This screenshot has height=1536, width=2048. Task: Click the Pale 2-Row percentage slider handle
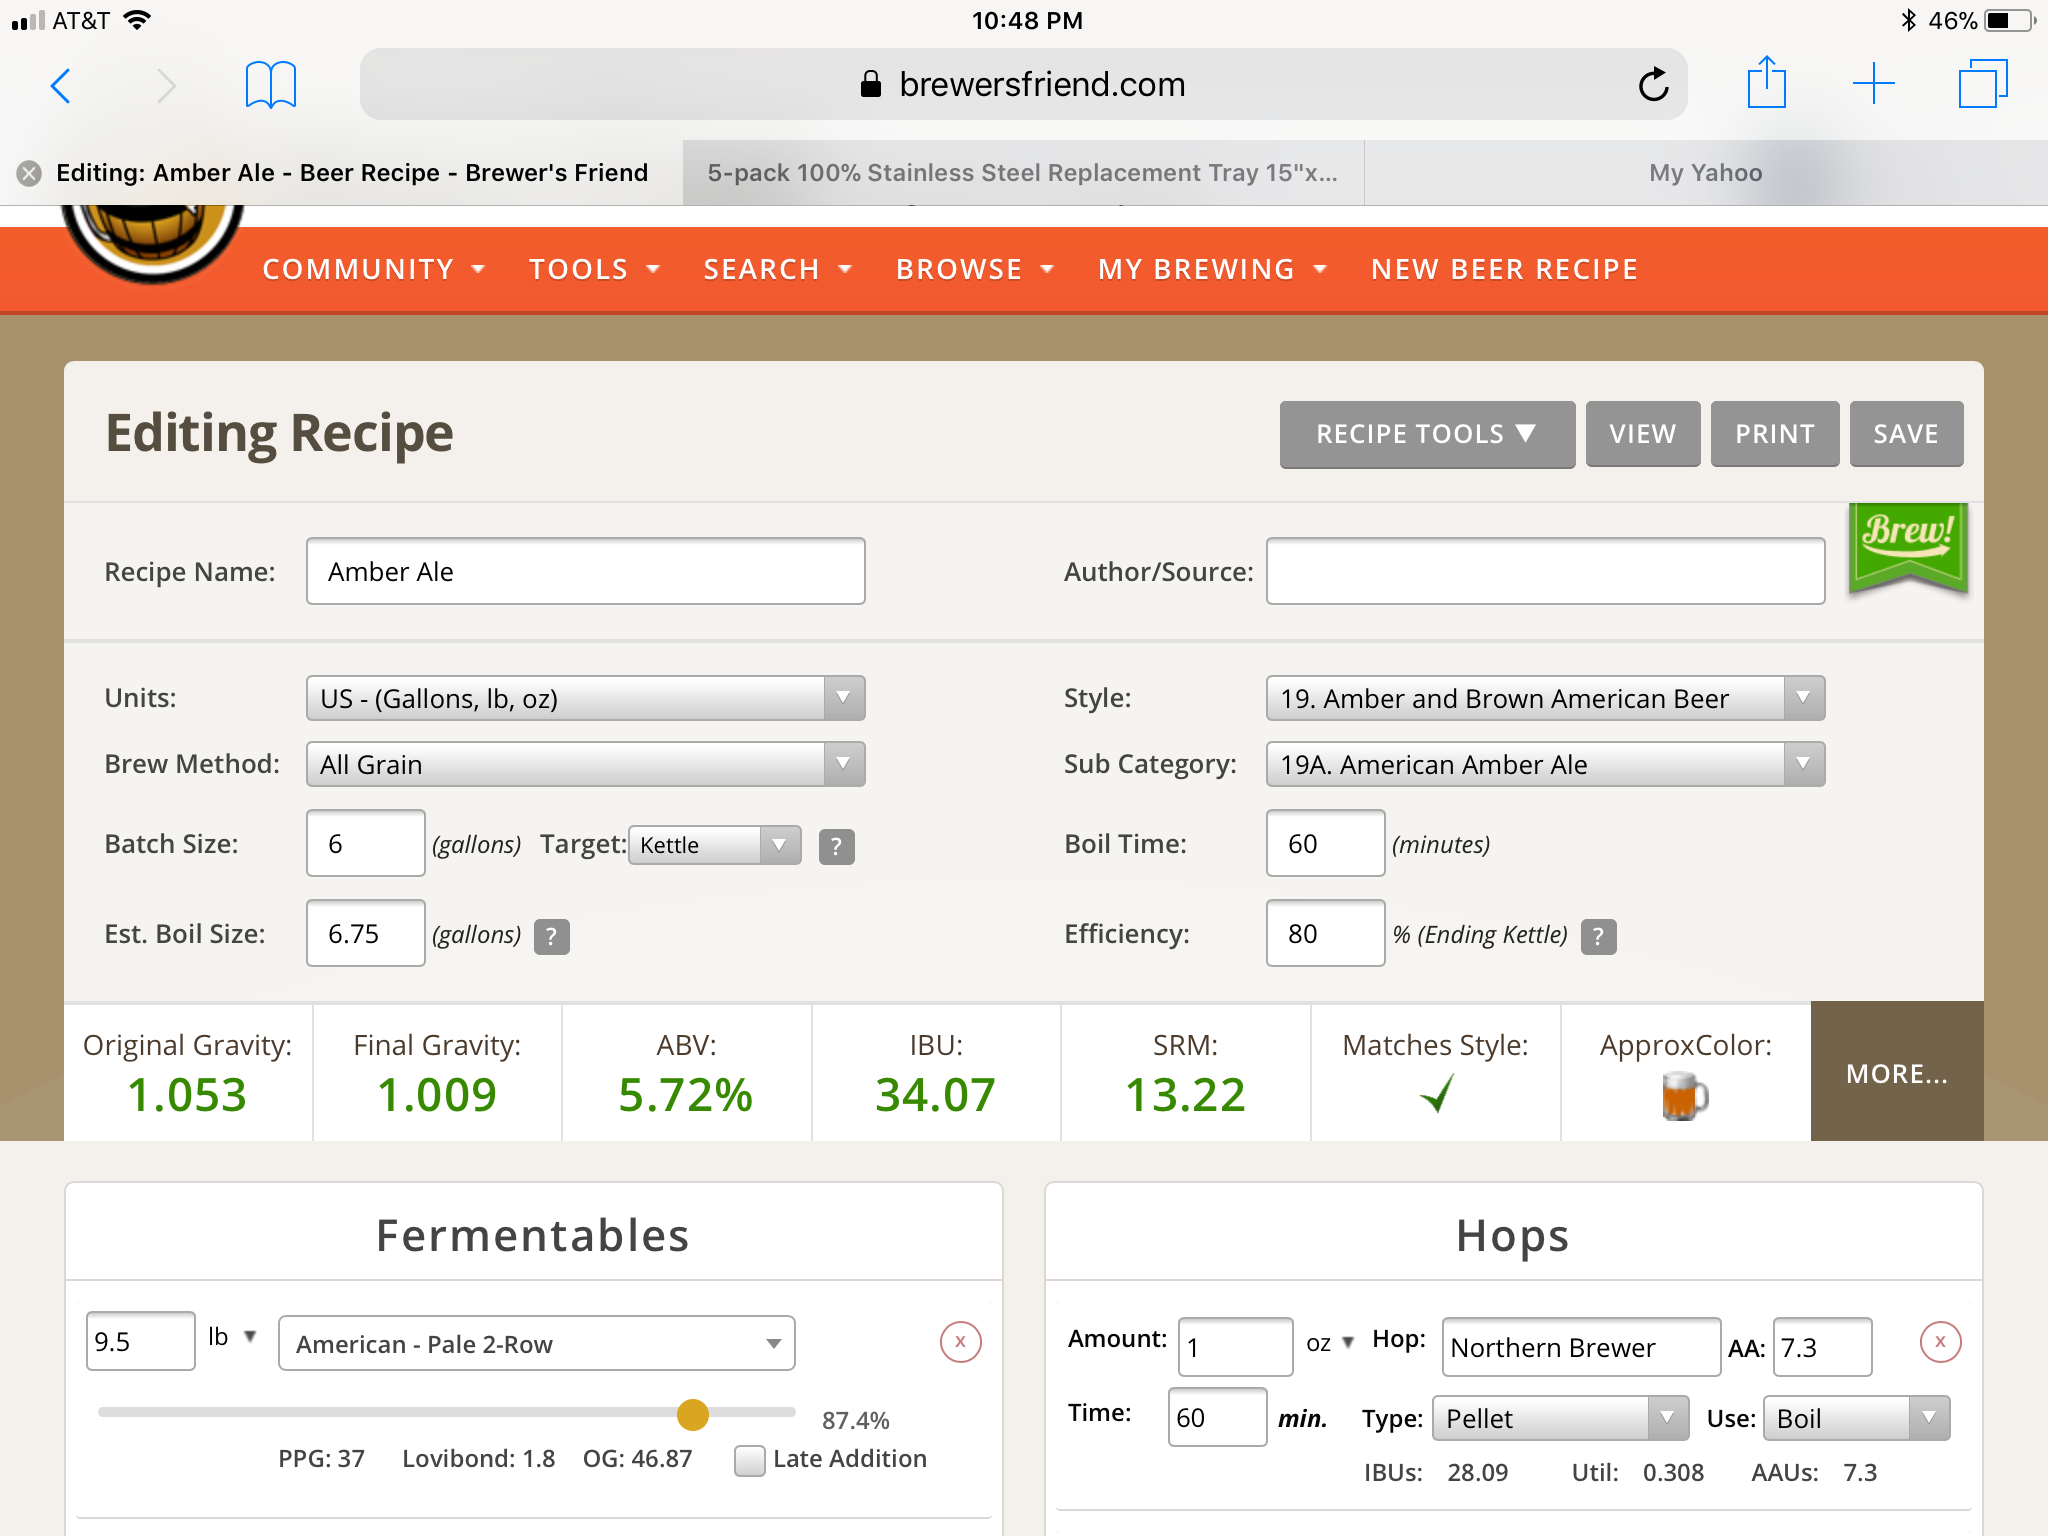click(692, 1414)
